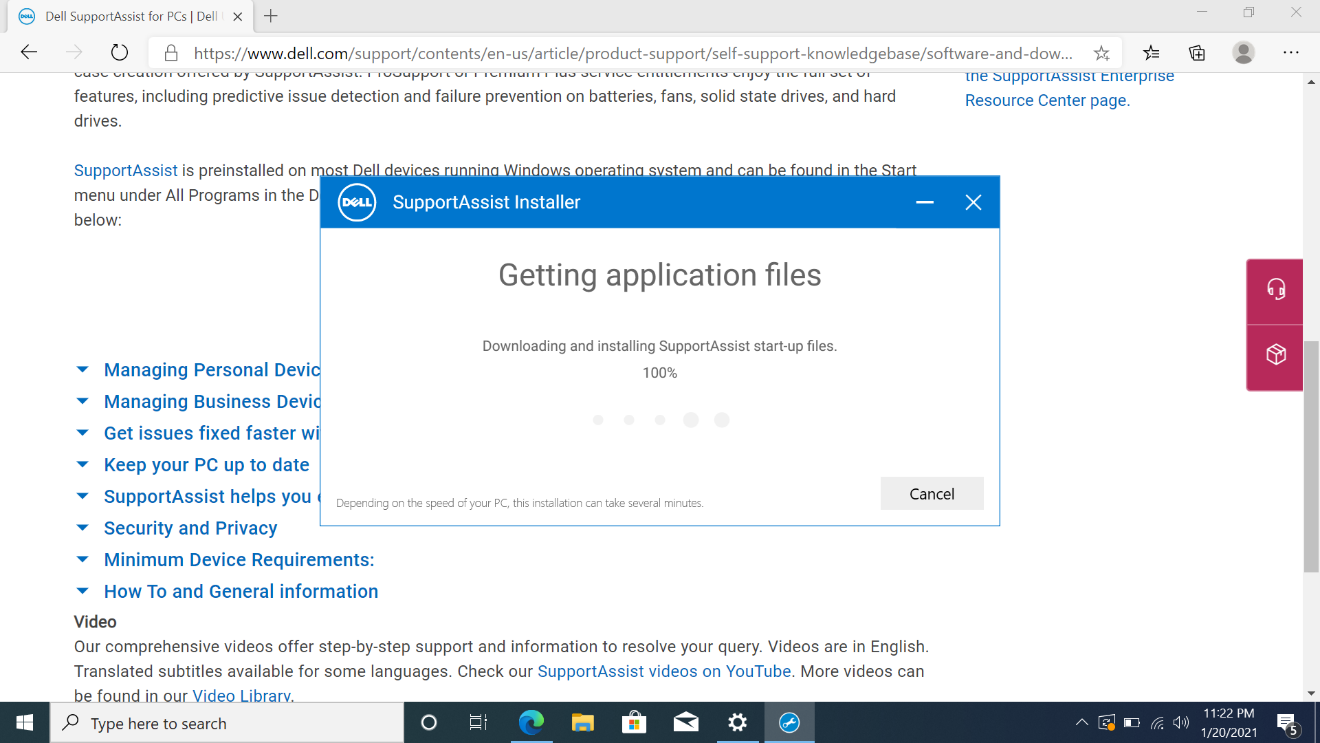Click the Type here to search box
Image resolution: width=1320 pixels, height=743 pixels.
click(226, 722)
